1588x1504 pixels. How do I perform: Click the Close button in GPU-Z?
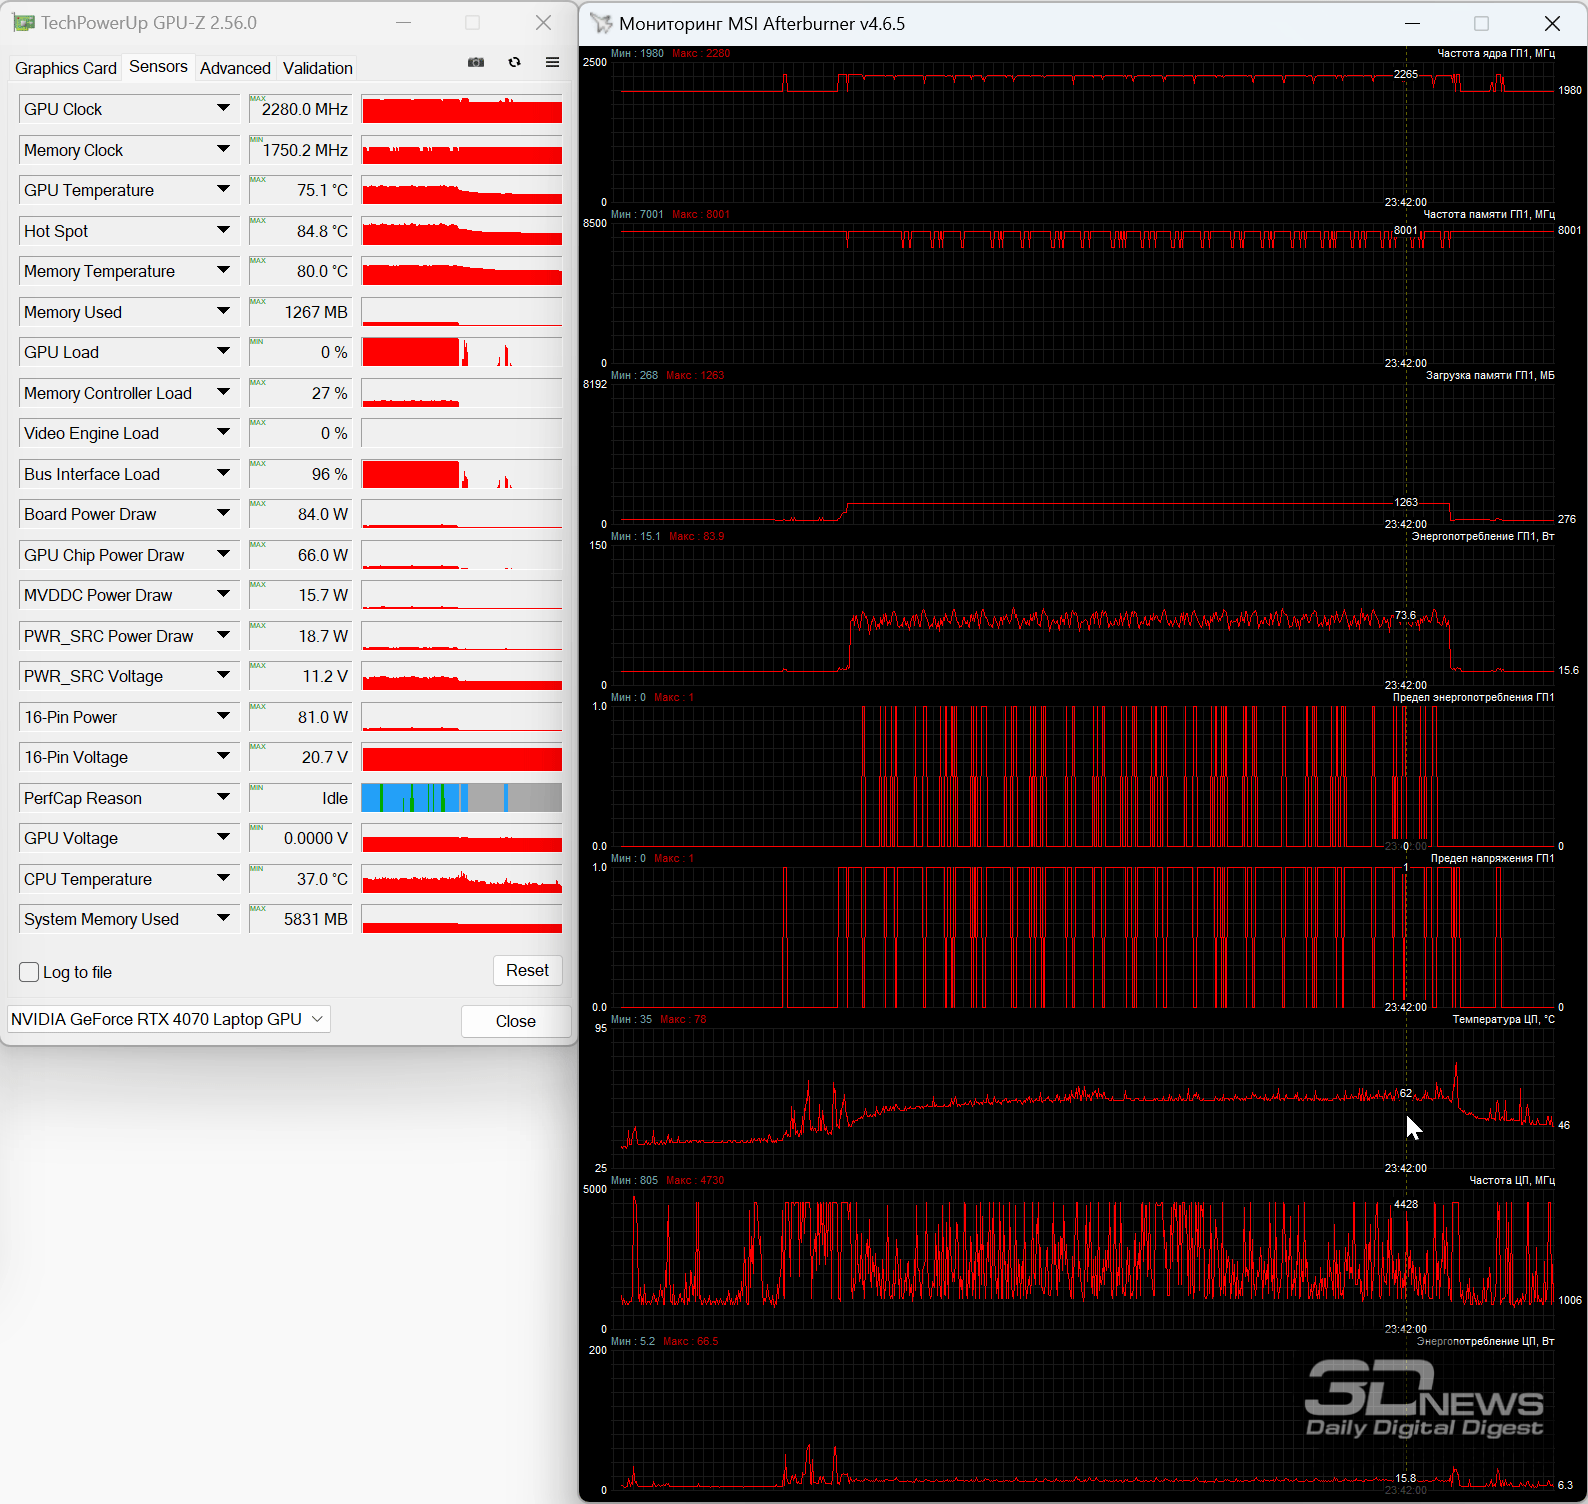pyautogui.click(x=516, y=1021)
